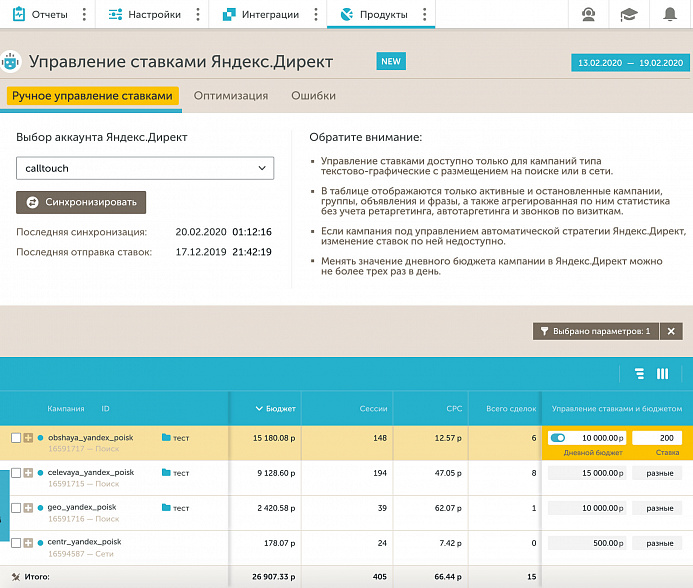
Task: Check the centr_yandex_poisk row checkbox
Action: point(16,542)
